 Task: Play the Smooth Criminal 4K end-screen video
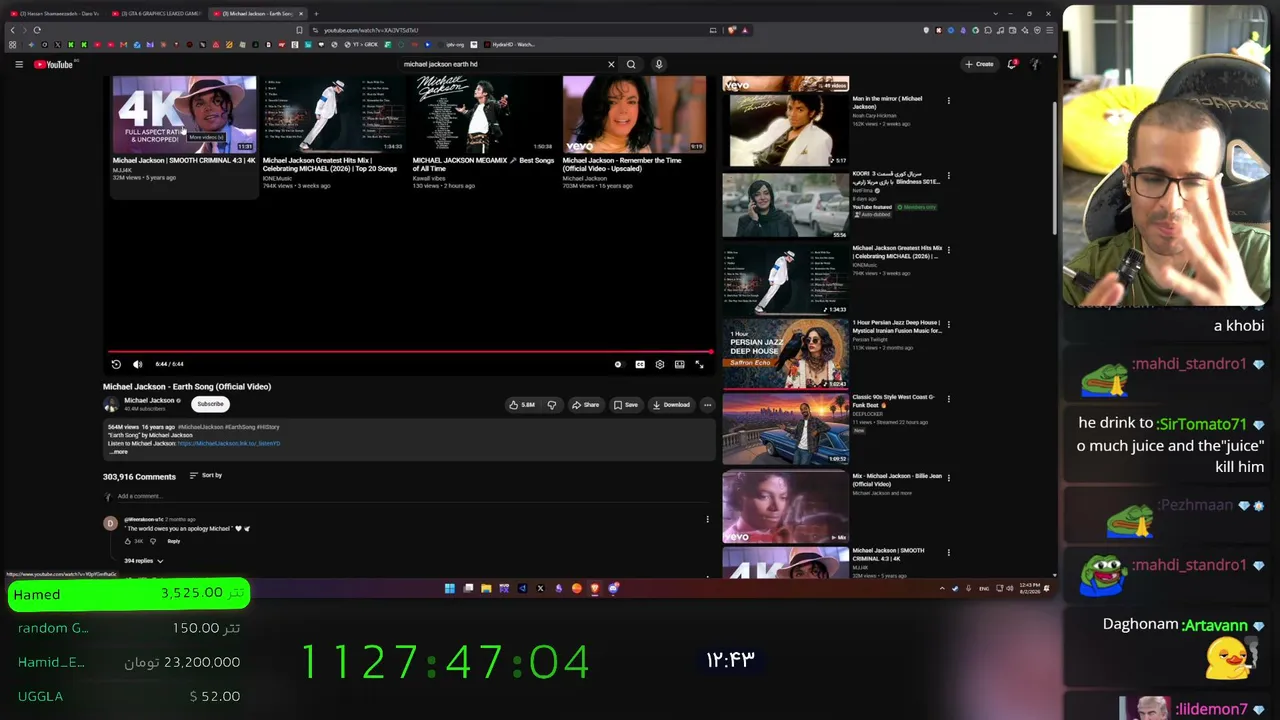tap(184, 114)
